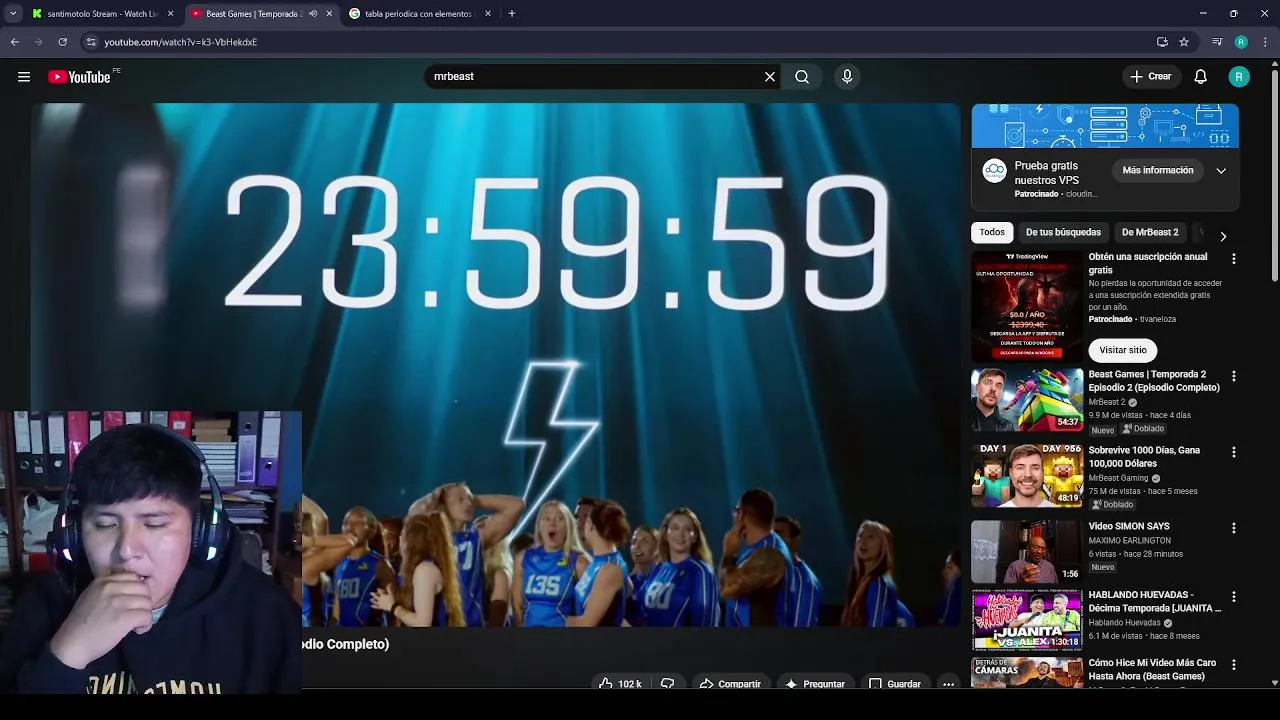Start voice search with microphone icon
The height and width of the screenshot is (720, 1280).
pos(847,77)
